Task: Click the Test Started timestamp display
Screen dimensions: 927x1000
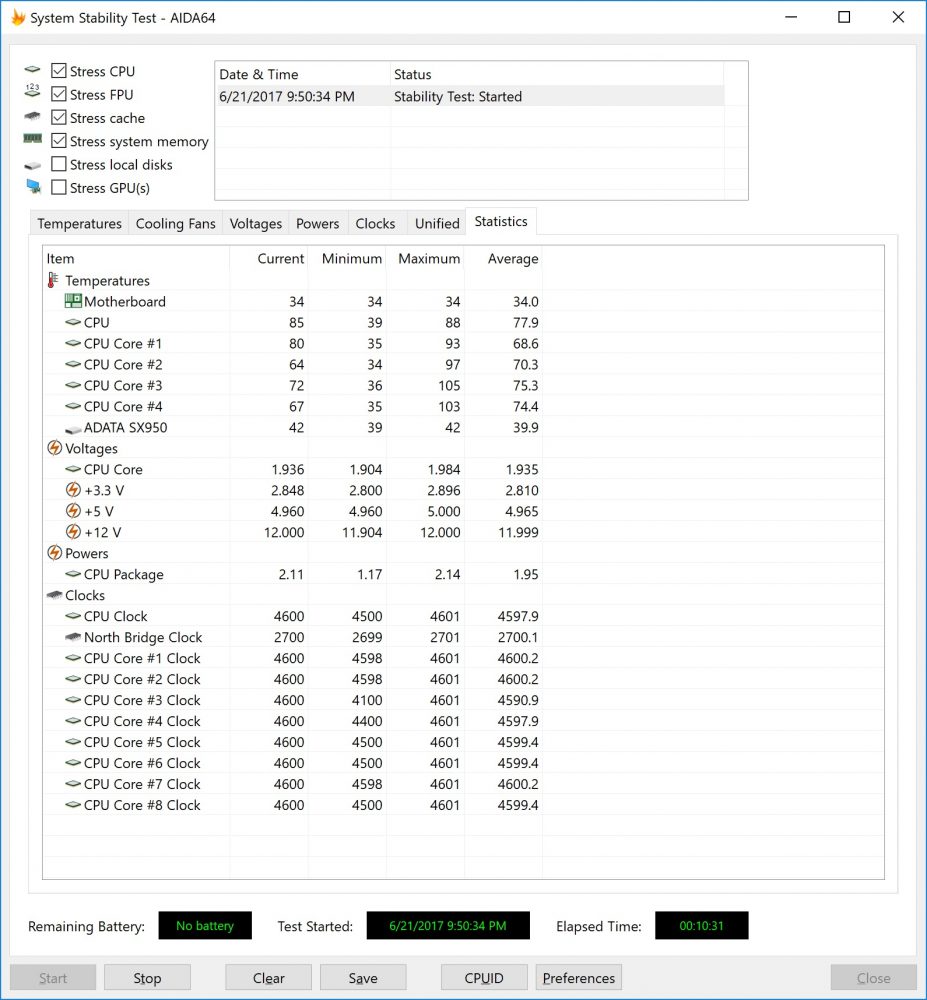Action: (x=448, y=925)
